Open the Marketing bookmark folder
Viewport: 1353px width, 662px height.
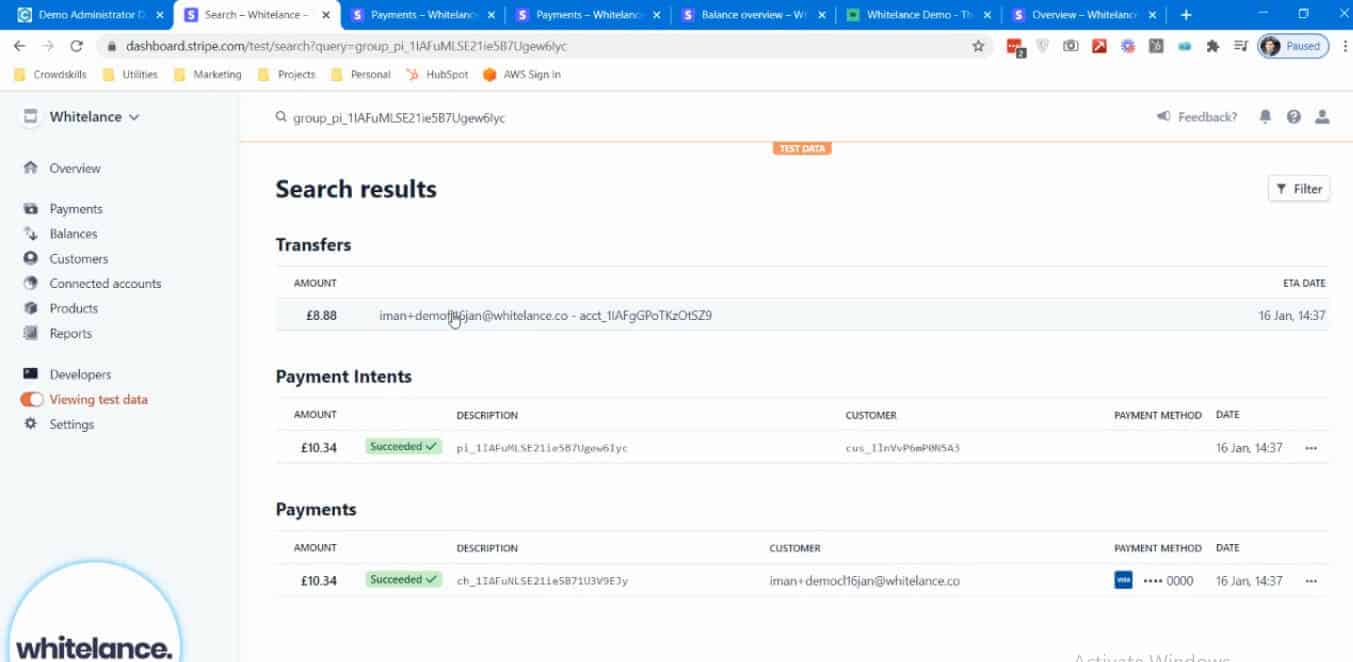coord(207,75)
